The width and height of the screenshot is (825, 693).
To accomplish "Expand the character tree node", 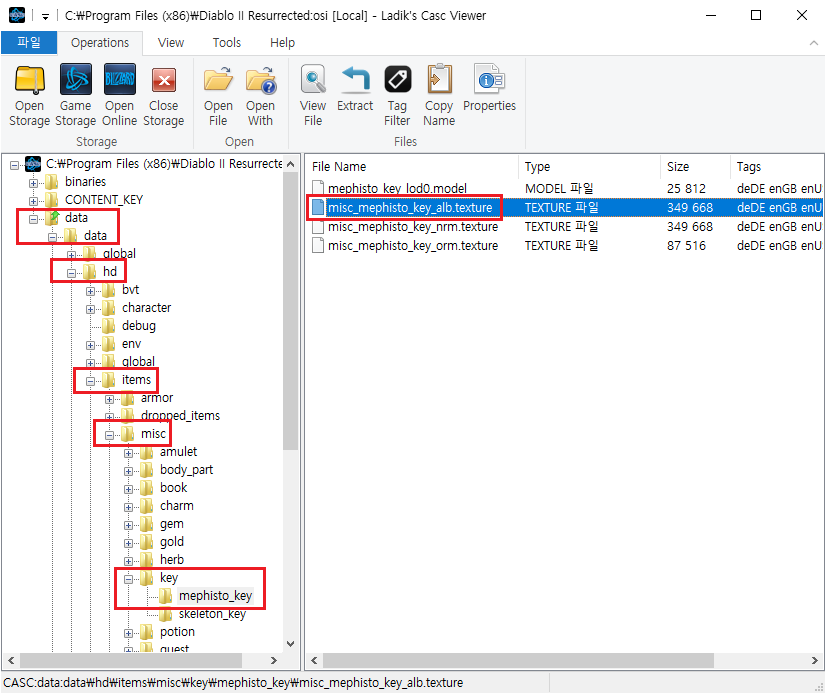I will (90, 309).
